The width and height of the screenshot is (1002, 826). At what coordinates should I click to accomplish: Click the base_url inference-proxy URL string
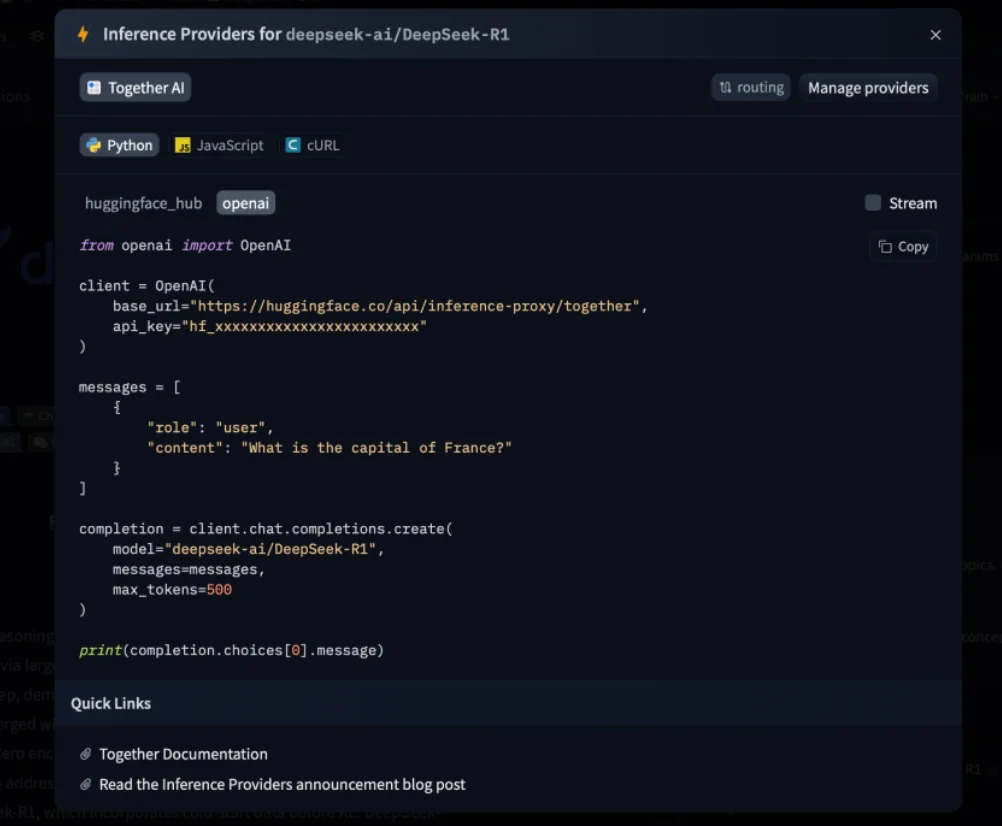tap(415, 306)
